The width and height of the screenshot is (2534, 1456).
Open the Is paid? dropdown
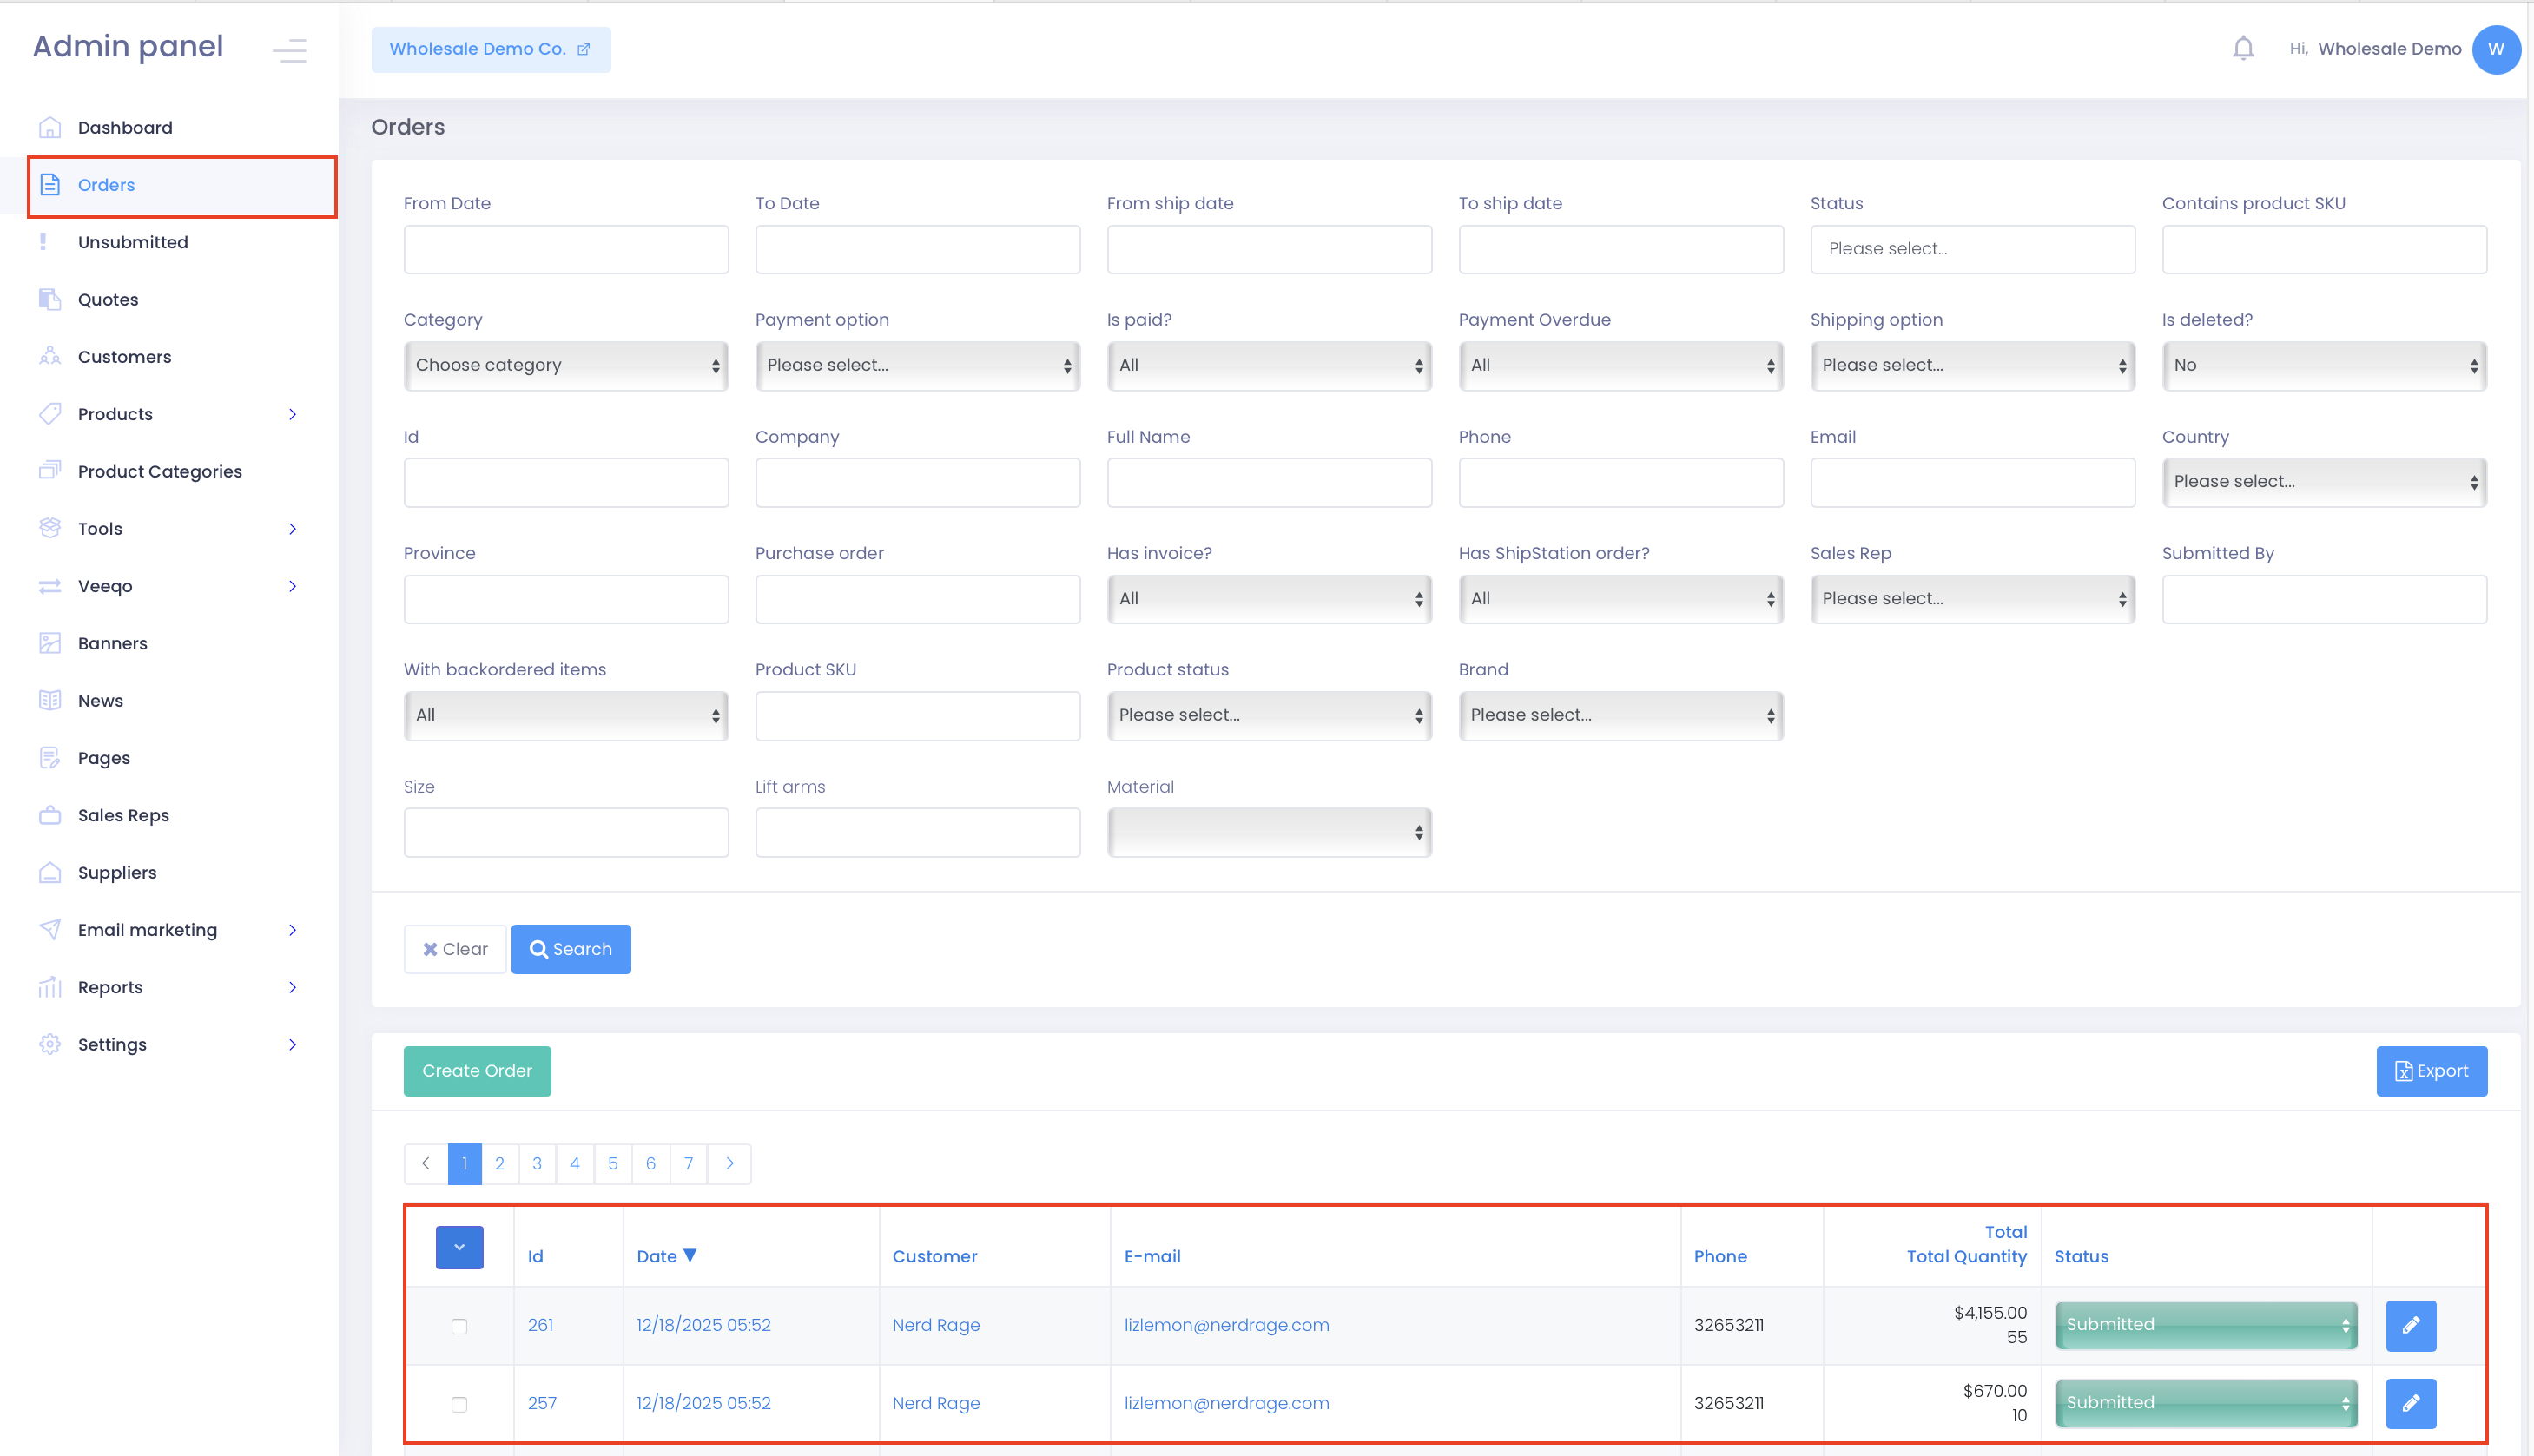pos(1268,365)
